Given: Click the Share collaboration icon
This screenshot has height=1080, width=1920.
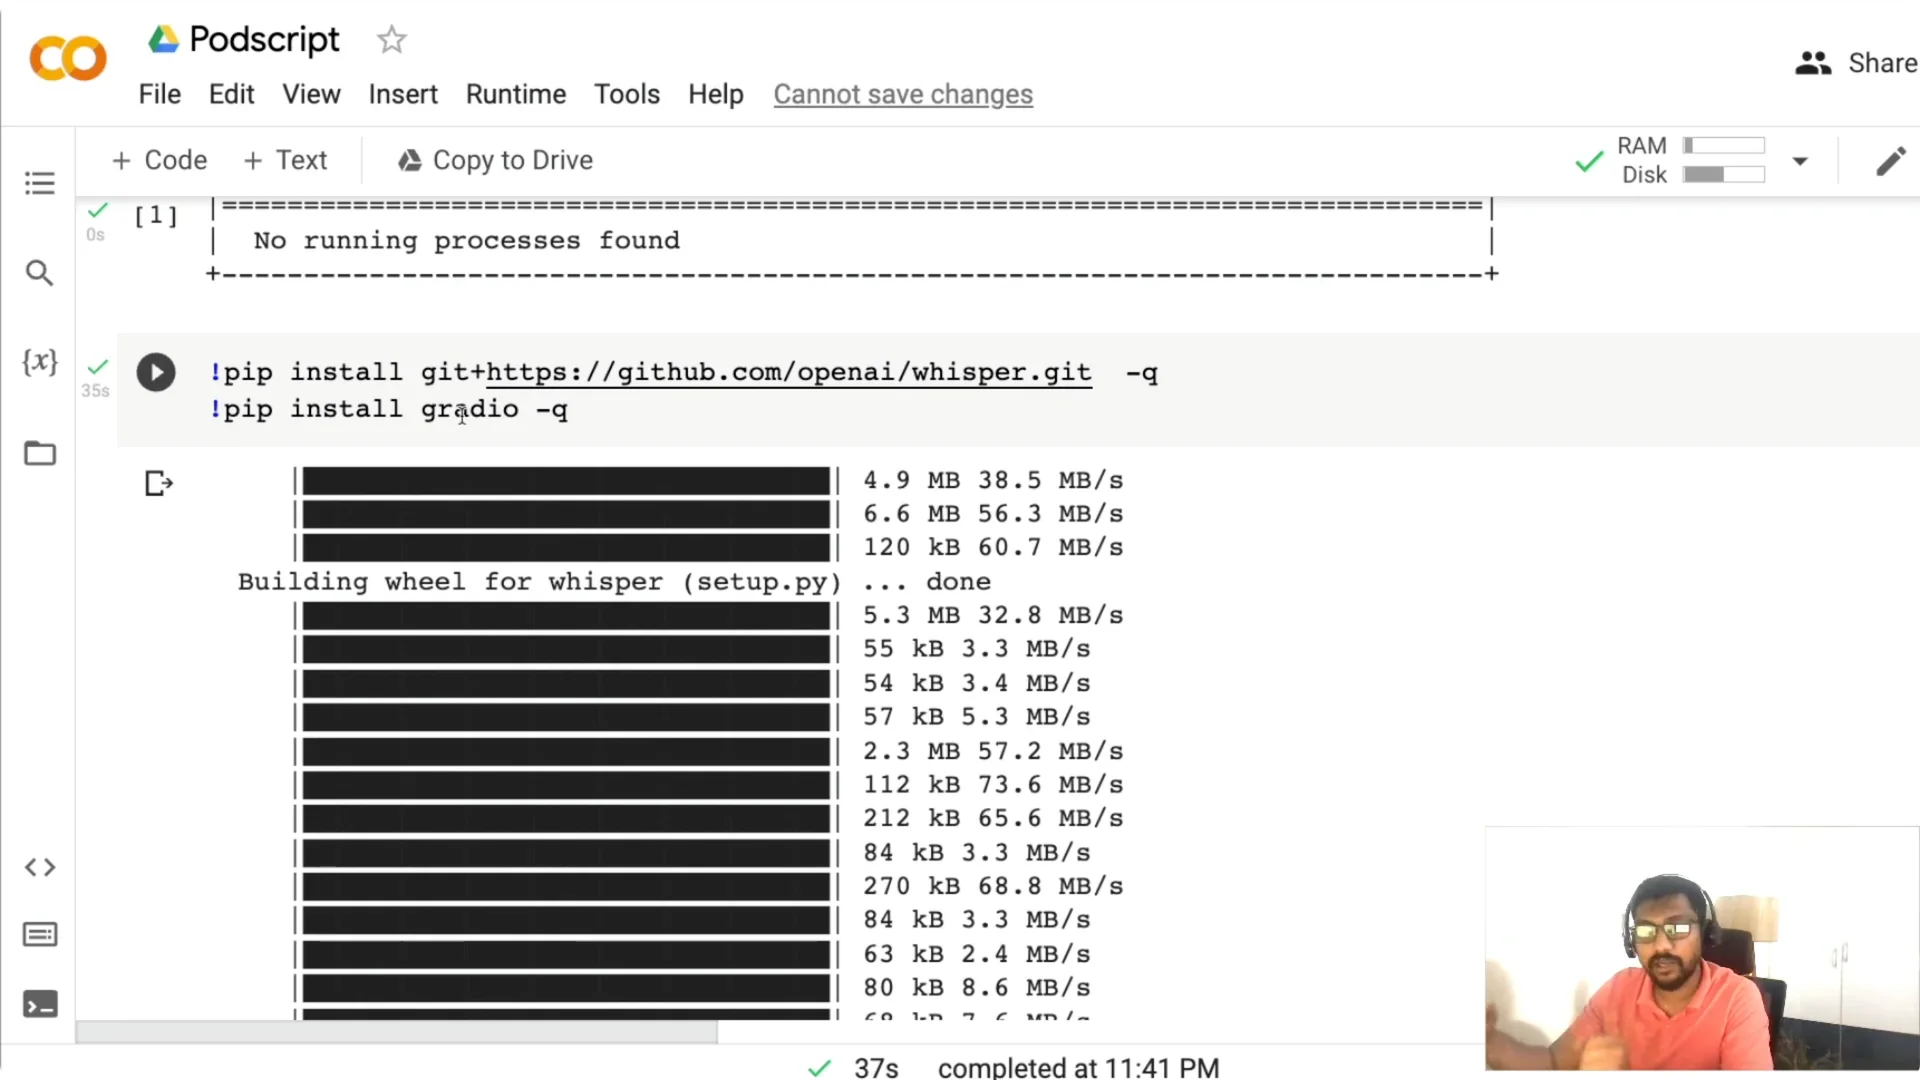Looking at the screenshot, I should [1813, 62].
